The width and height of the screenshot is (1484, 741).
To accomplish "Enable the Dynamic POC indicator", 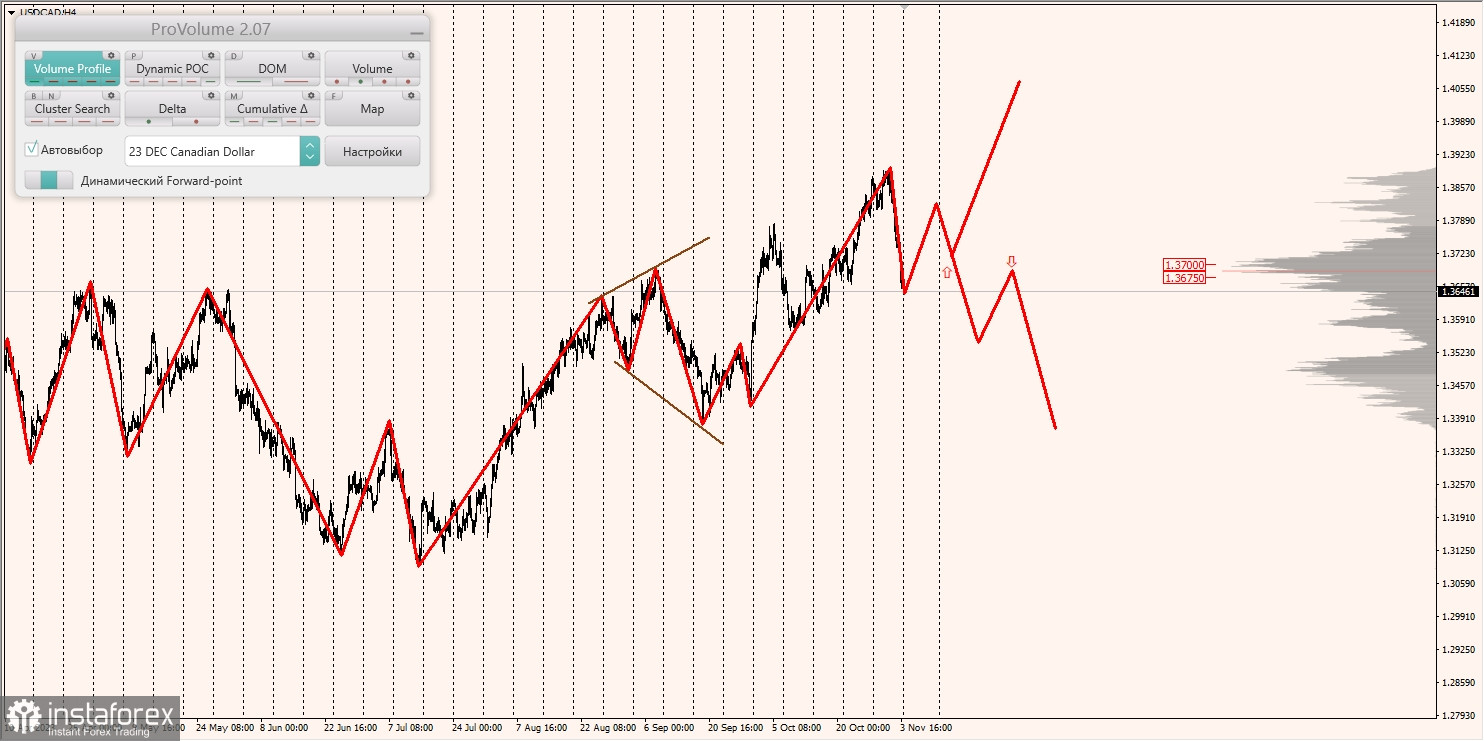I will 172,69.
